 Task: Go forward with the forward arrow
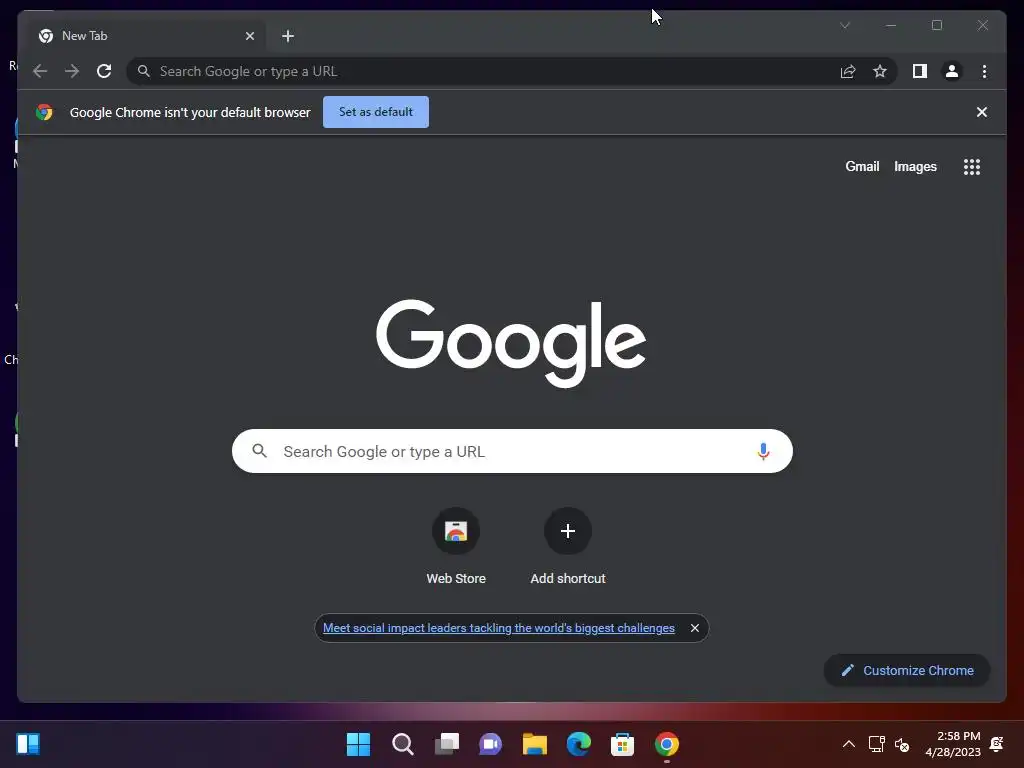[x=72, y=71]
